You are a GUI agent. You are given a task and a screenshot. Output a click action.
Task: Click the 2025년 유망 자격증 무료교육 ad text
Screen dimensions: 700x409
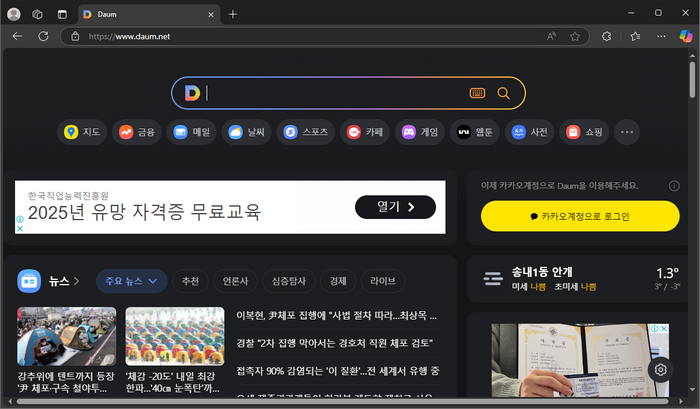point(144,212)
